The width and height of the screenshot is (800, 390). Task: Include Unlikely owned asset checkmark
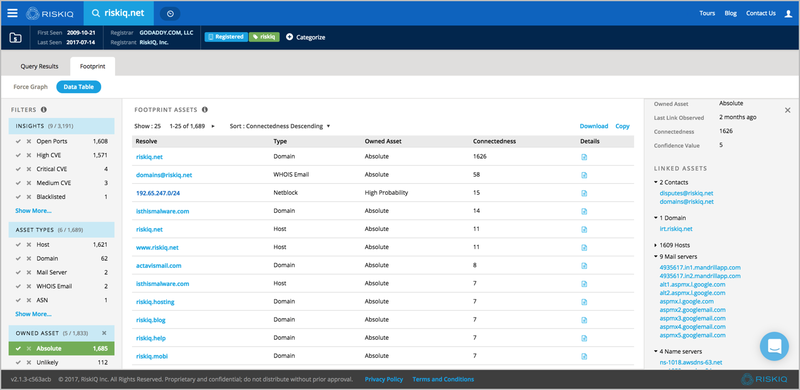(18, 362)
